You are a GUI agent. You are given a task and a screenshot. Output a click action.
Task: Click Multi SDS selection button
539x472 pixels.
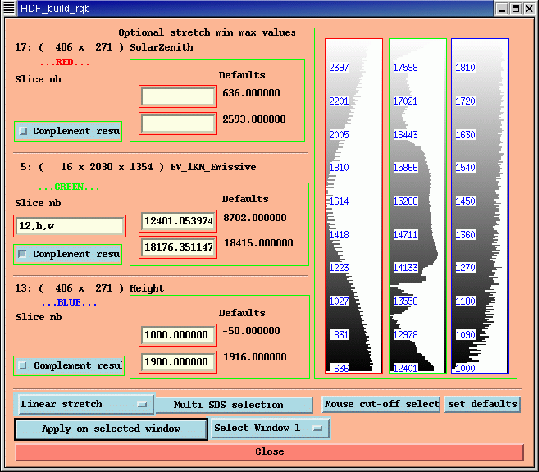pyautogui.click(x=234, y=405)
